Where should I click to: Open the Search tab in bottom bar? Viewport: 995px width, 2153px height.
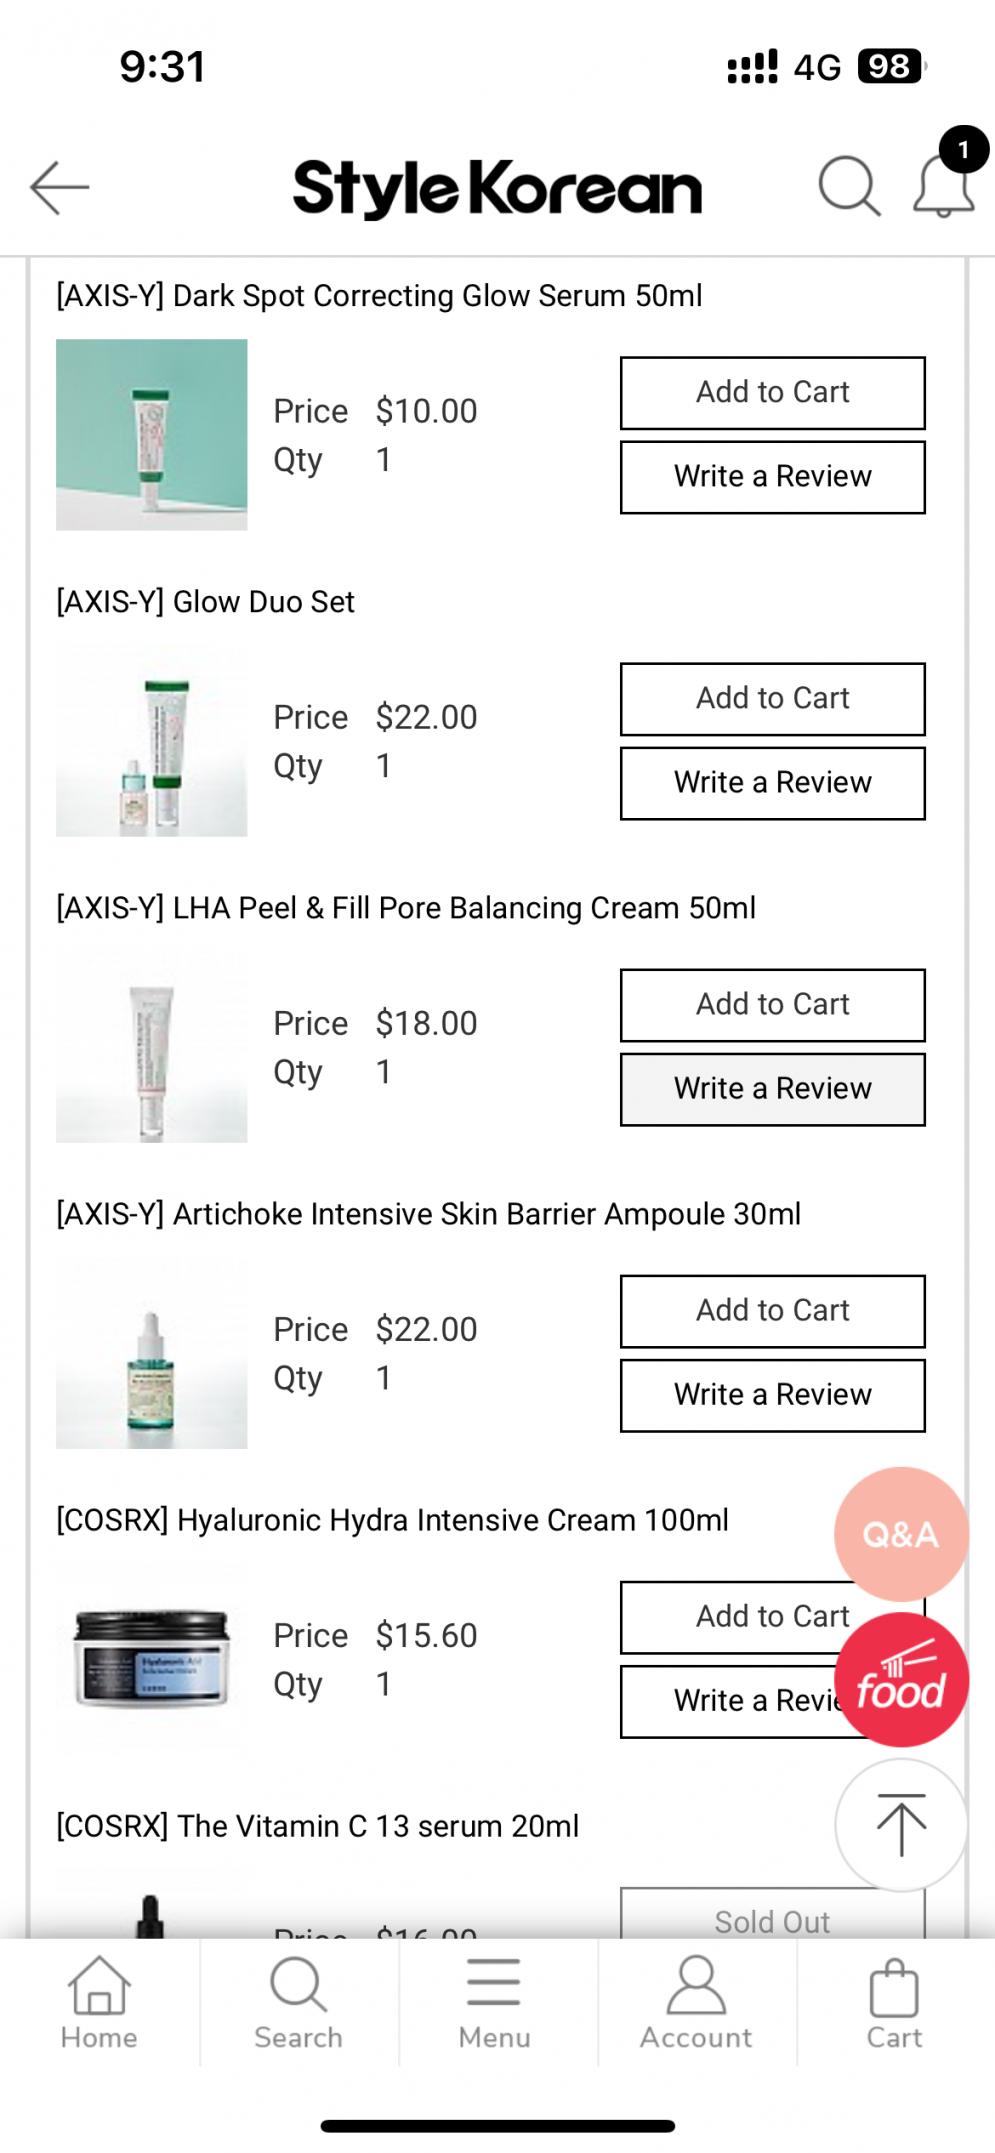[298, 2003]
